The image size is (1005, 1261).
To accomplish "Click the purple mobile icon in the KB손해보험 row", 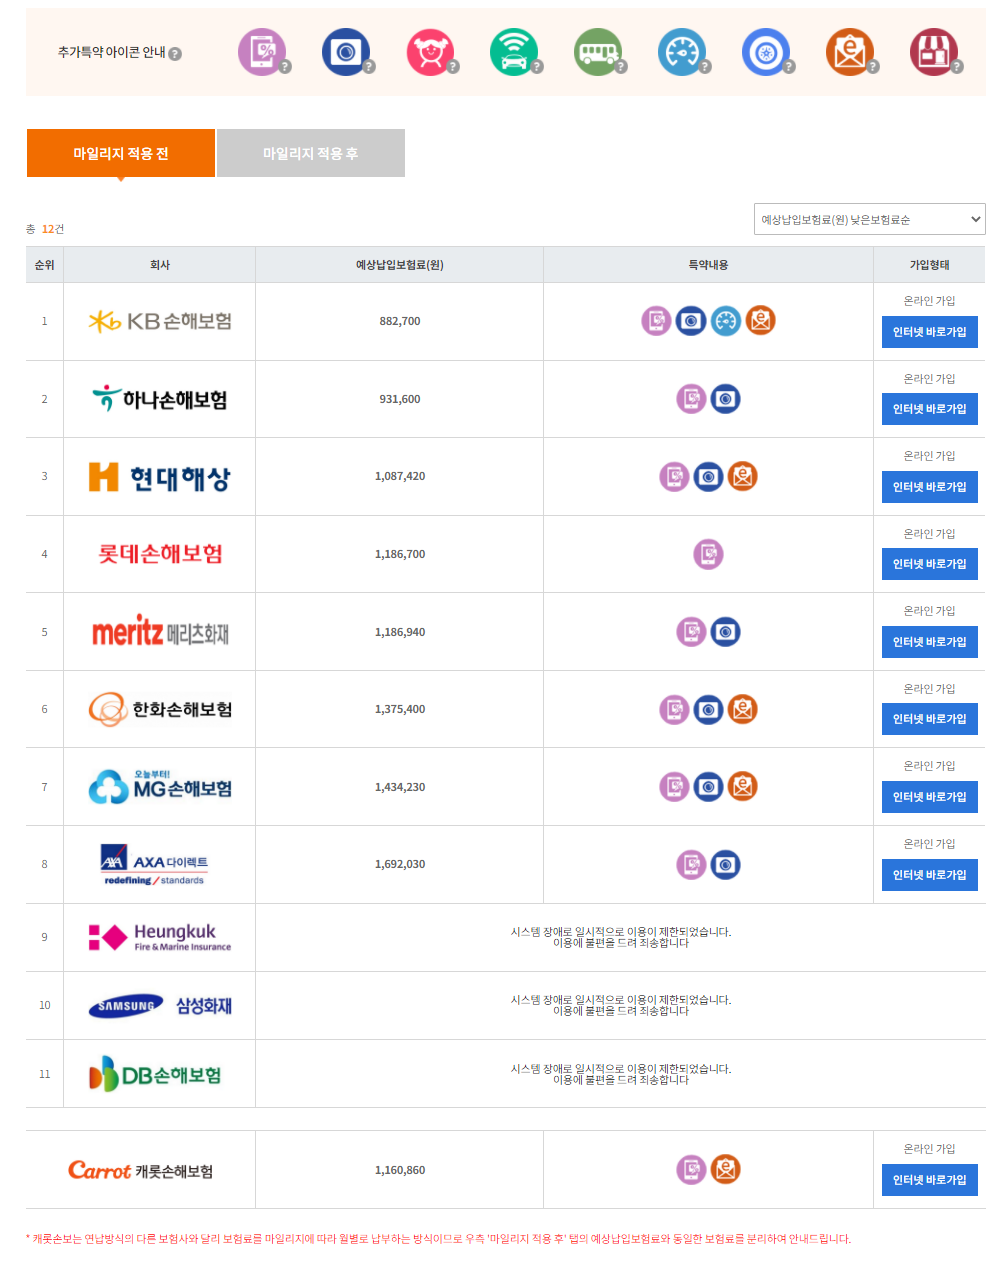I will [x=656, y=321].
